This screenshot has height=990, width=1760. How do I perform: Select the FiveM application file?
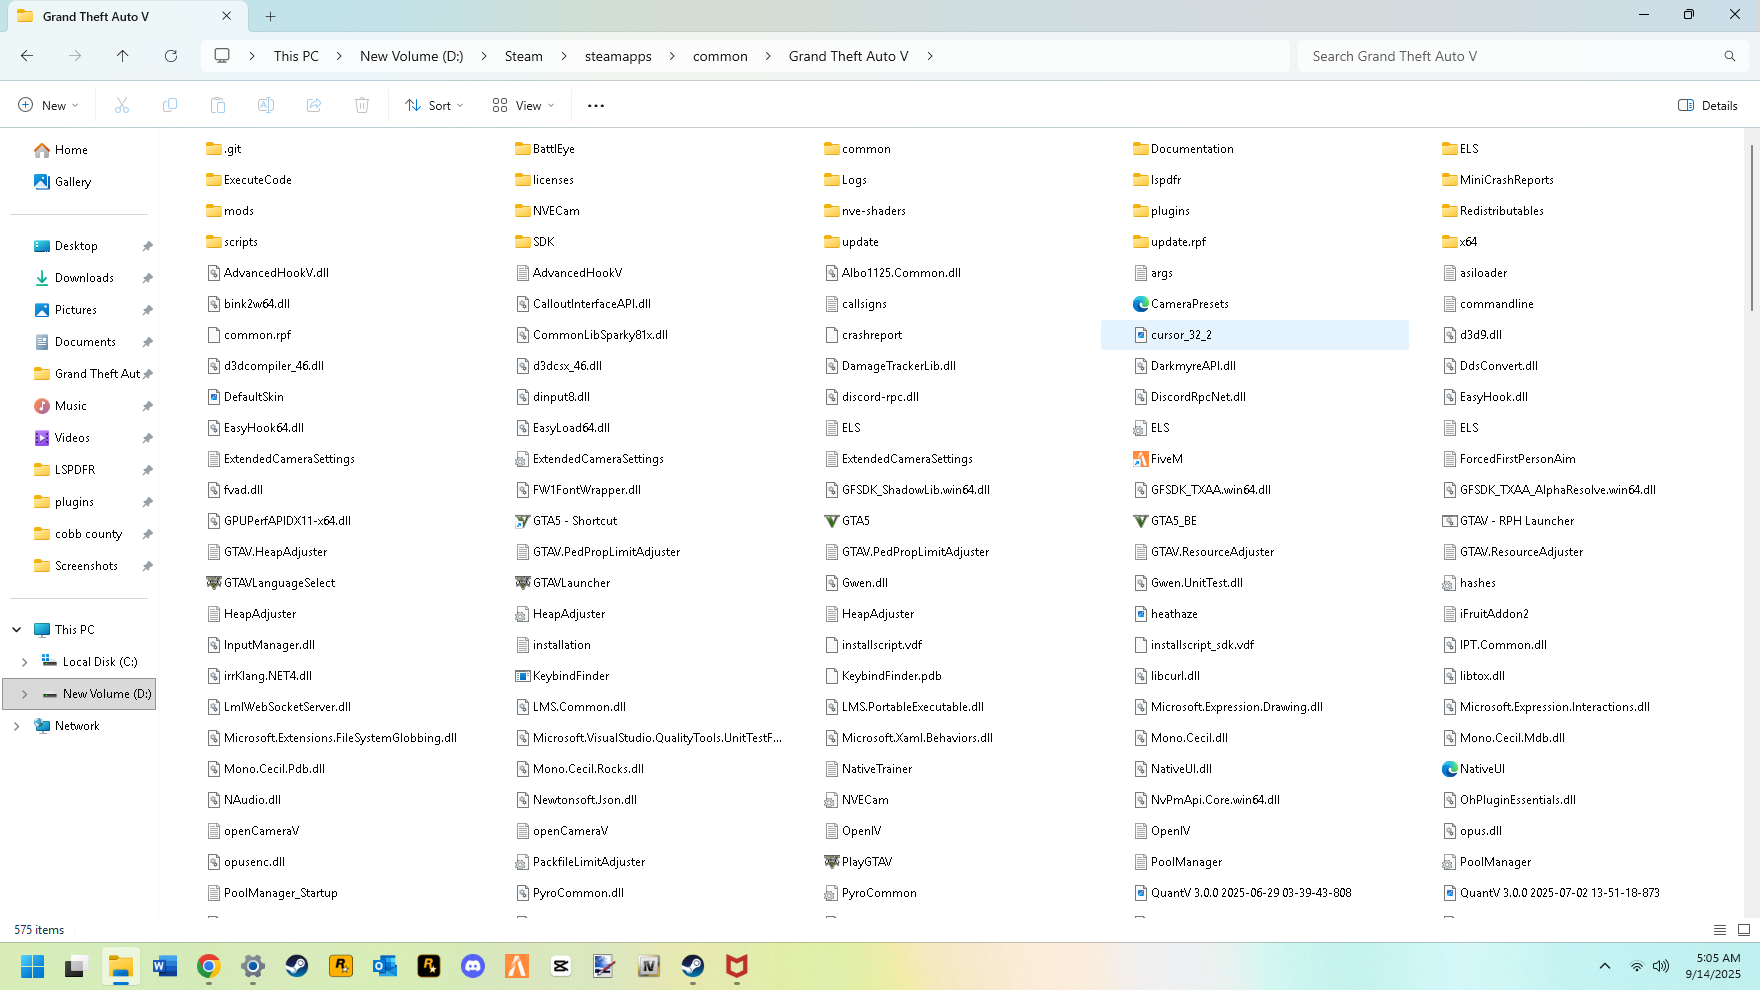(1158, 459)
